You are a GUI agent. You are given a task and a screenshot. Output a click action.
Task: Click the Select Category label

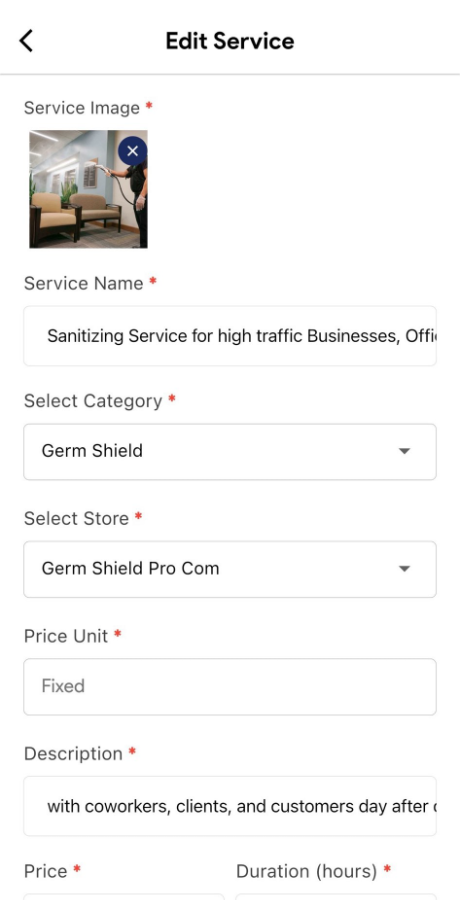(x=93, y=401)
